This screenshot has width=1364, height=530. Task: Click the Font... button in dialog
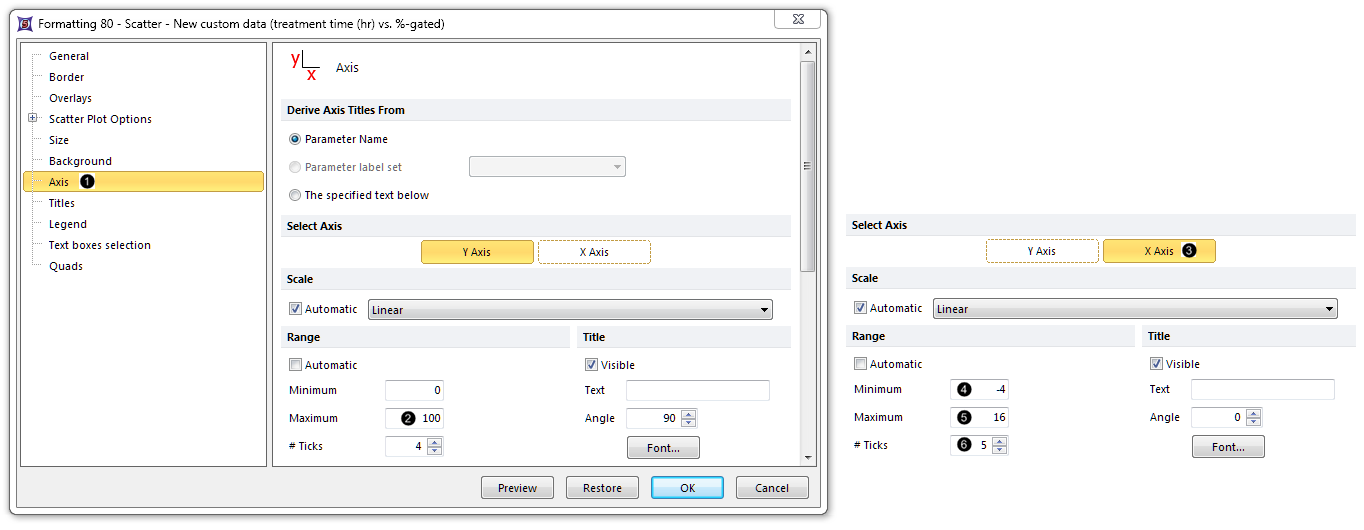click(663, 448)
